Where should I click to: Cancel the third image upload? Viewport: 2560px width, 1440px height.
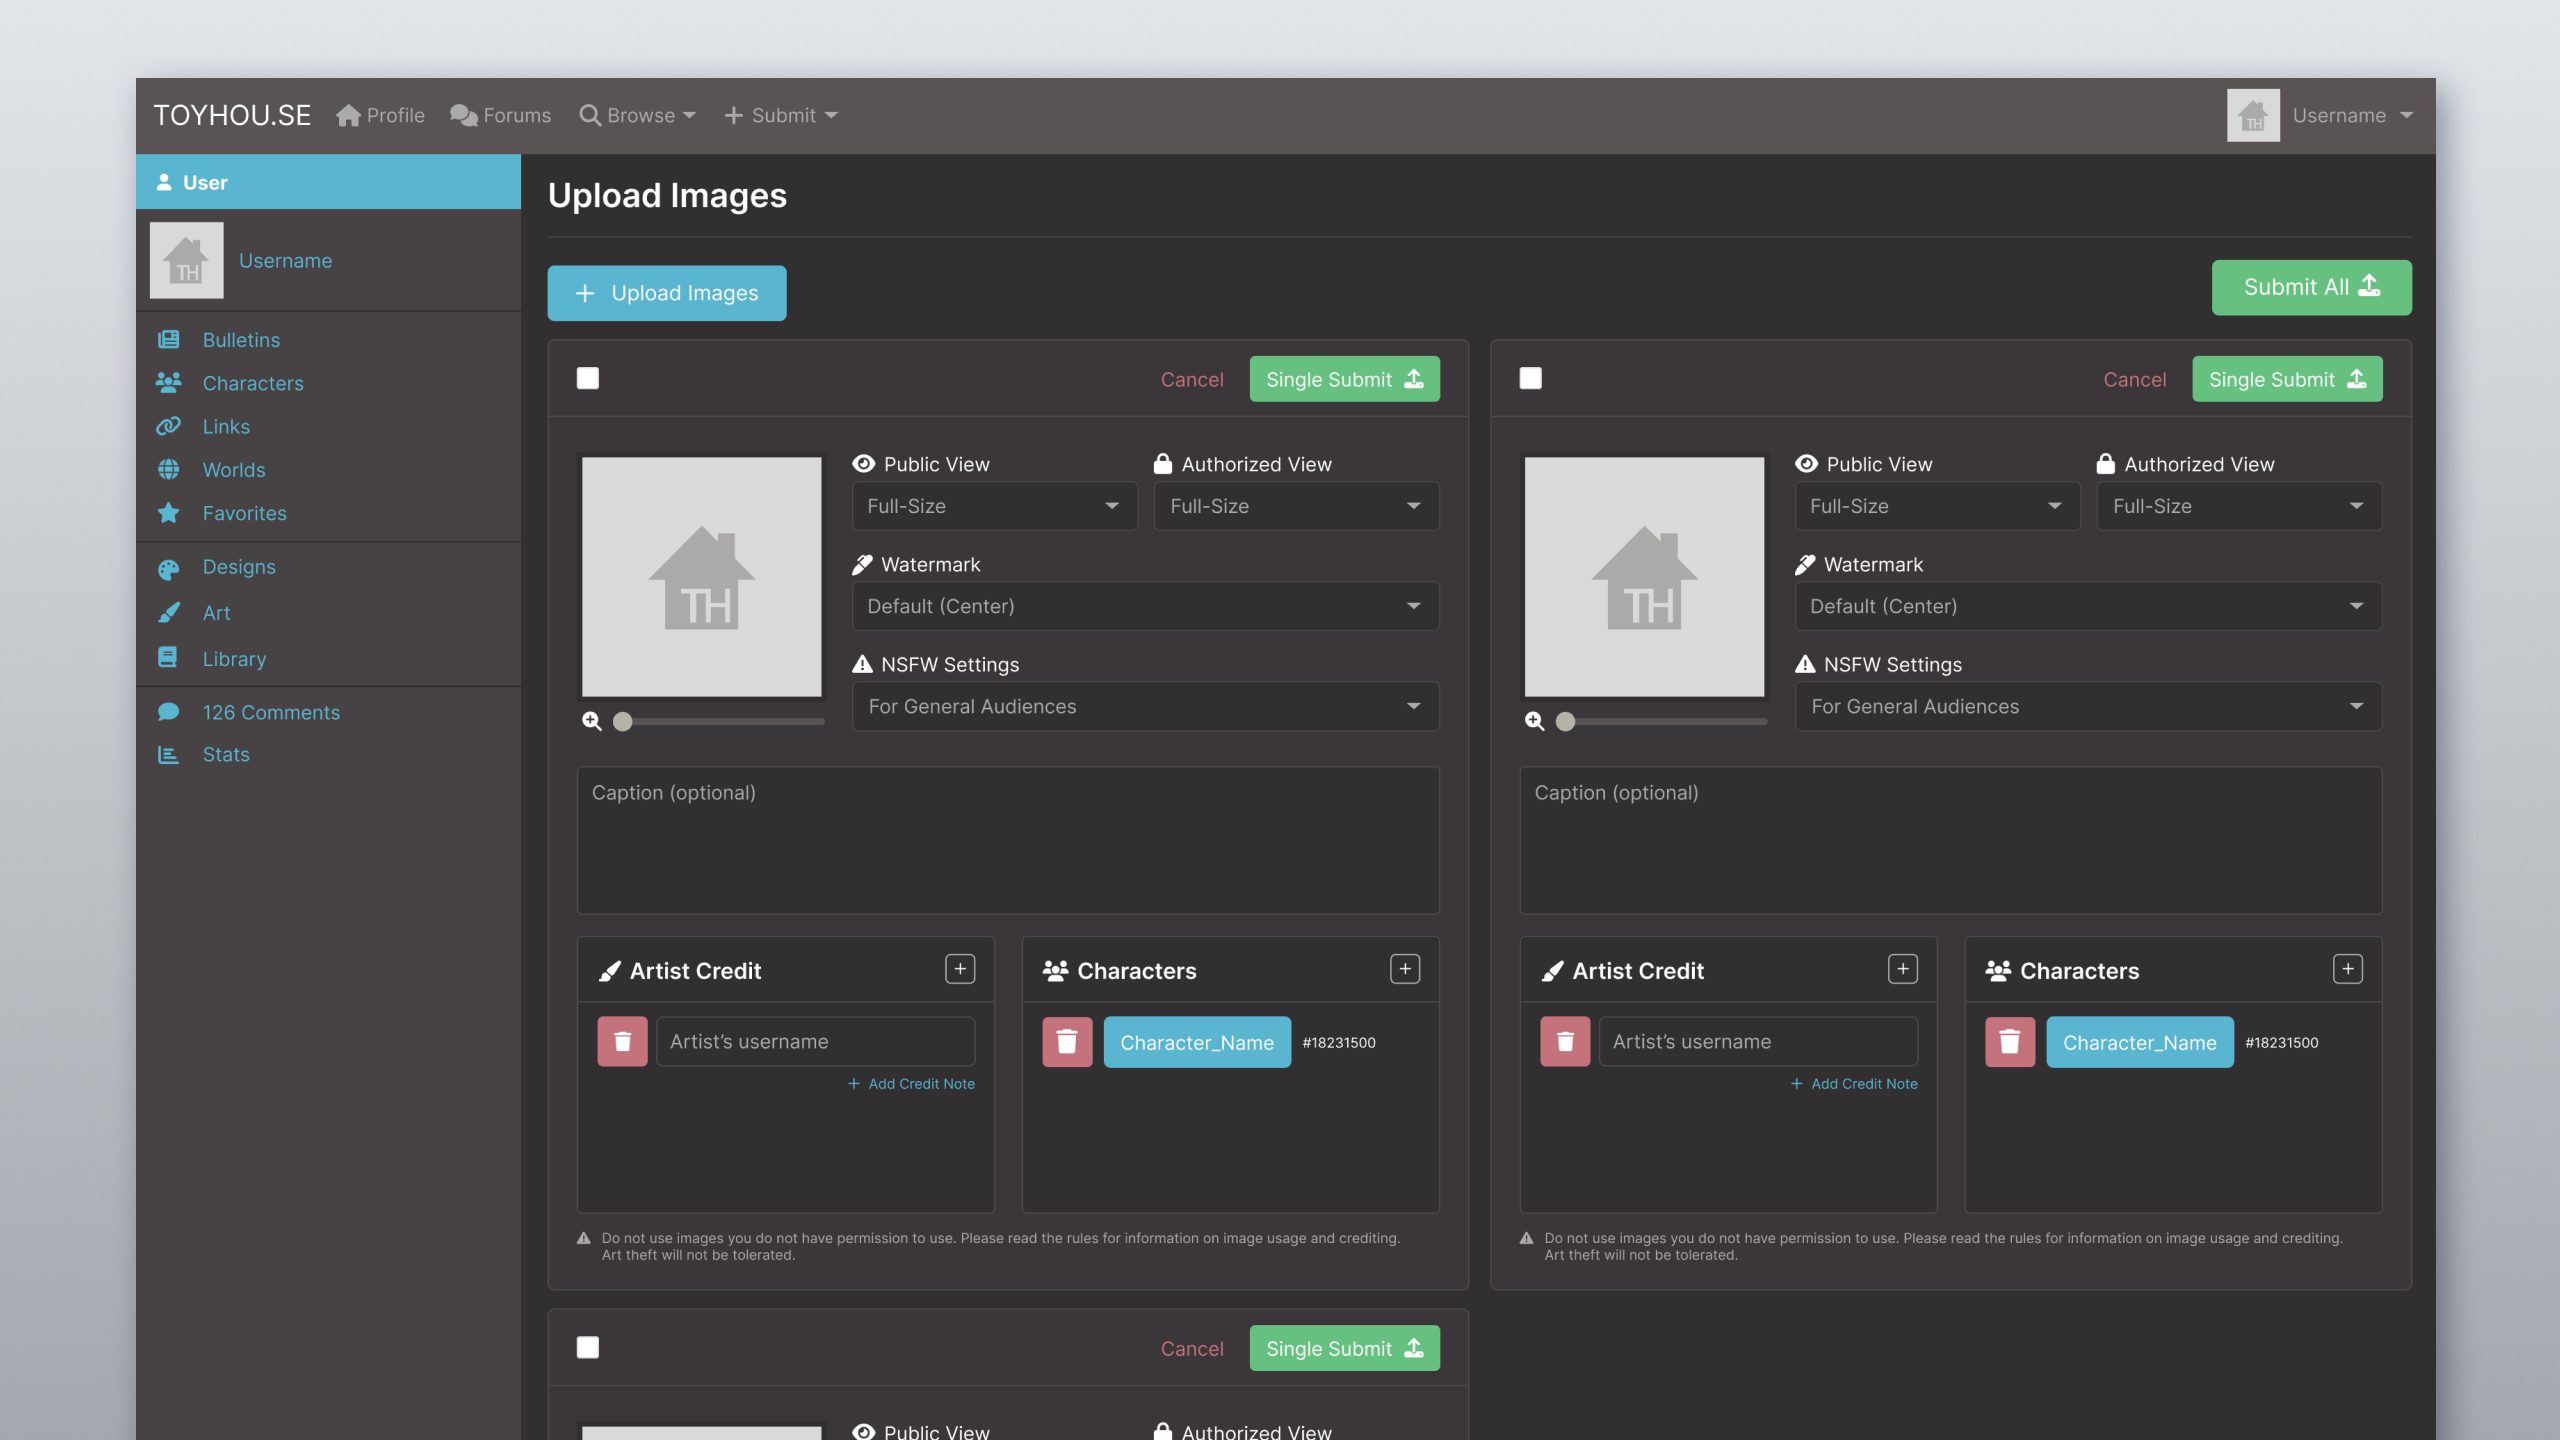click(1192, 1349)
